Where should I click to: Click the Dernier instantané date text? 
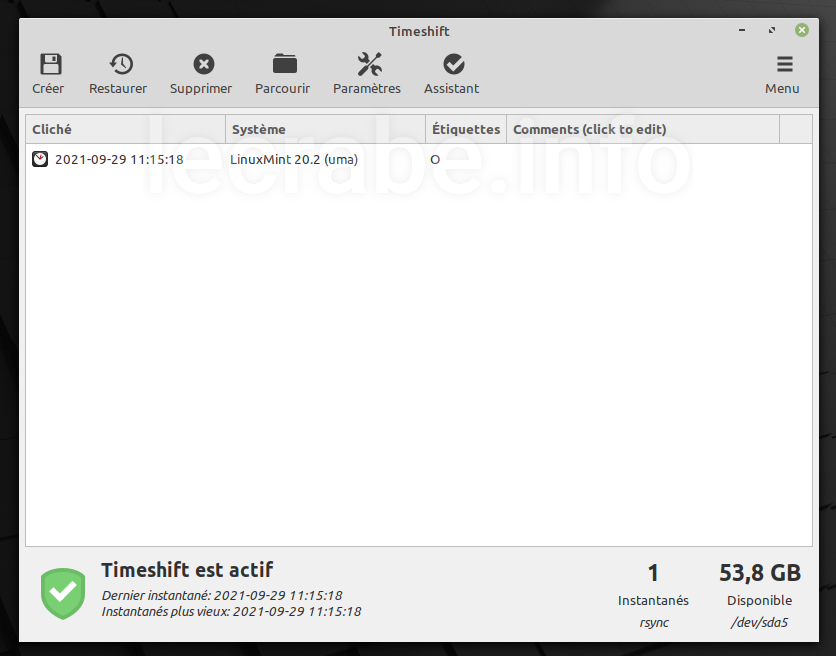(222, 595)
